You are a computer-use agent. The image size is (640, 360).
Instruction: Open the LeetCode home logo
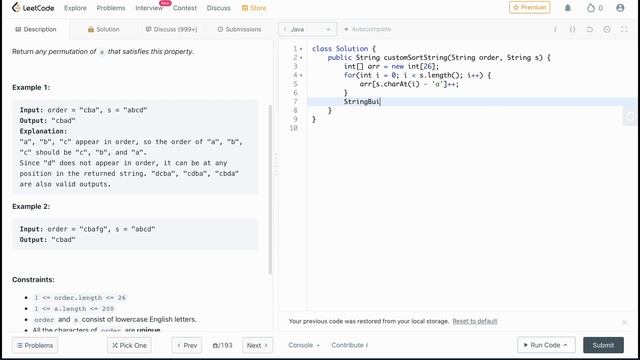[33, 8]
